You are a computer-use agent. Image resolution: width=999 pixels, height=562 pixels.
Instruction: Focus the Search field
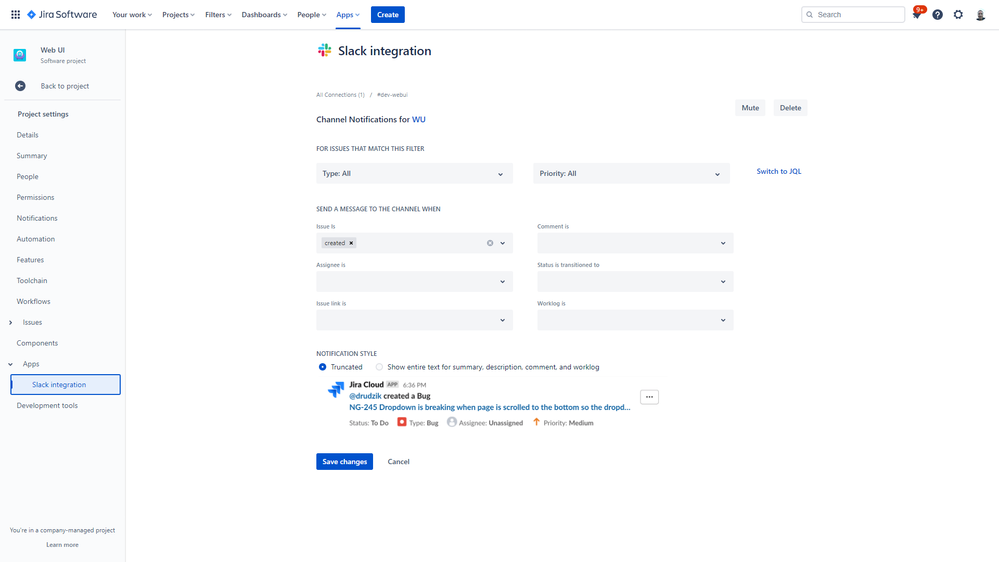pyautogui.click(x=852, y=14)
